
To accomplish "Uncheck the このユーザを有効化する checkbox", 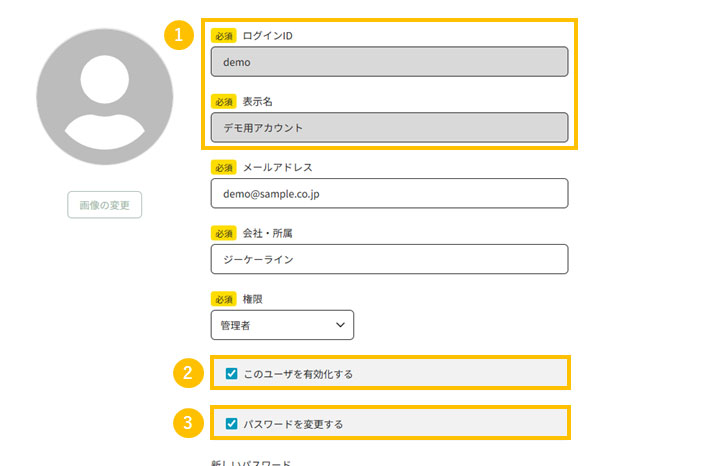I will pyautogui.click(x=232, y=374).
